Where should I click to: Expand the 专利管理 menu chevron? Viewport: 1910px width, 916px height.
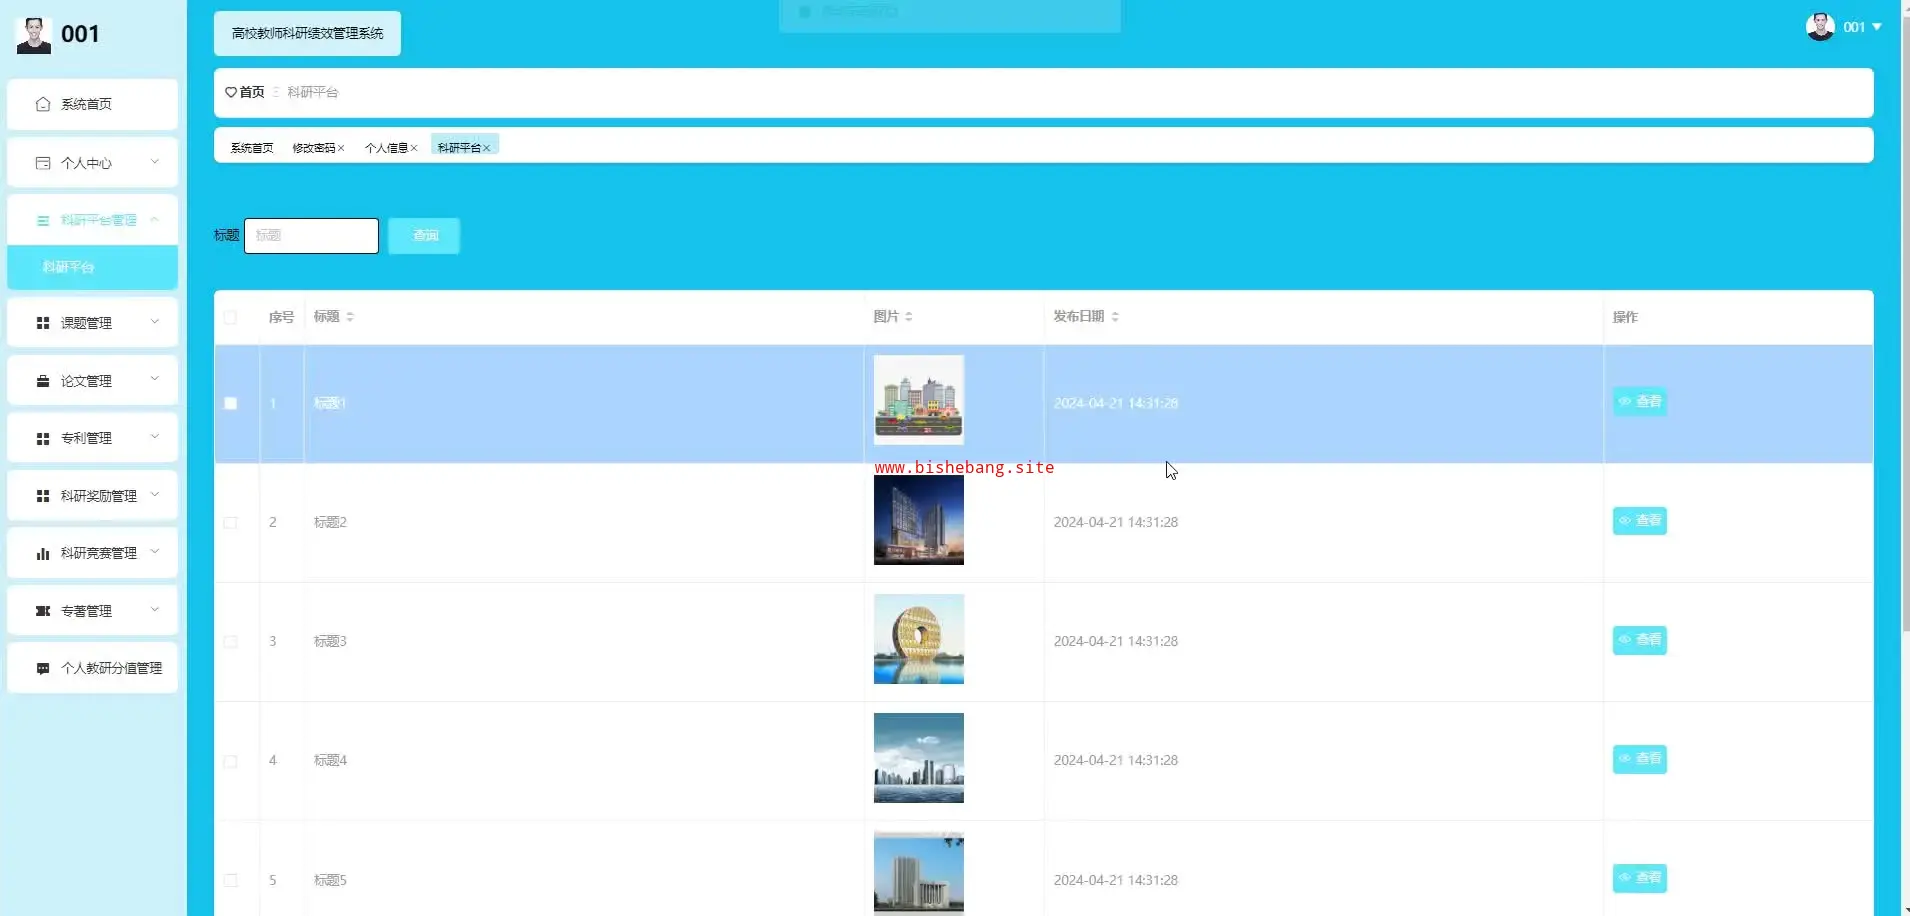(x=155, y=437)
